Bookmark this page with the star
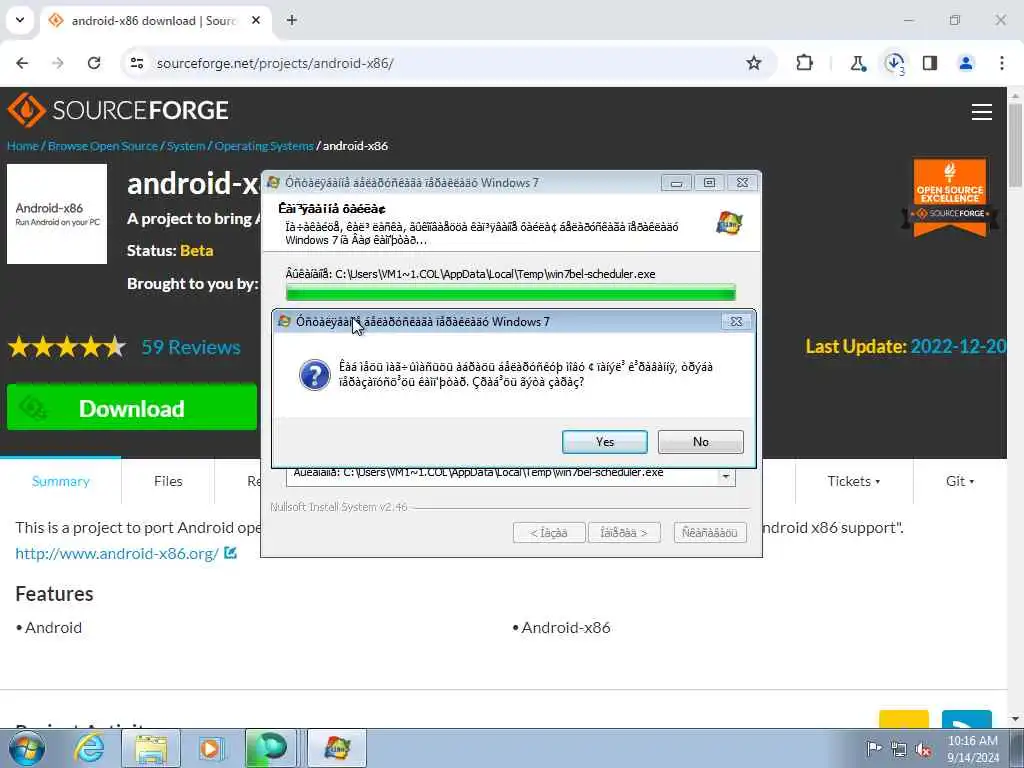 pyautogui.click(x=754, y=63)
